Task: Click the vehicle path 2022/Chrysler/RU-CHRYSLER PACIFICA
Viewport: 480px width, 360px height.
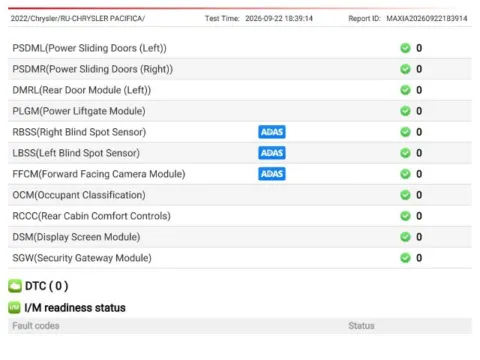Action: [x=78, y=18]
